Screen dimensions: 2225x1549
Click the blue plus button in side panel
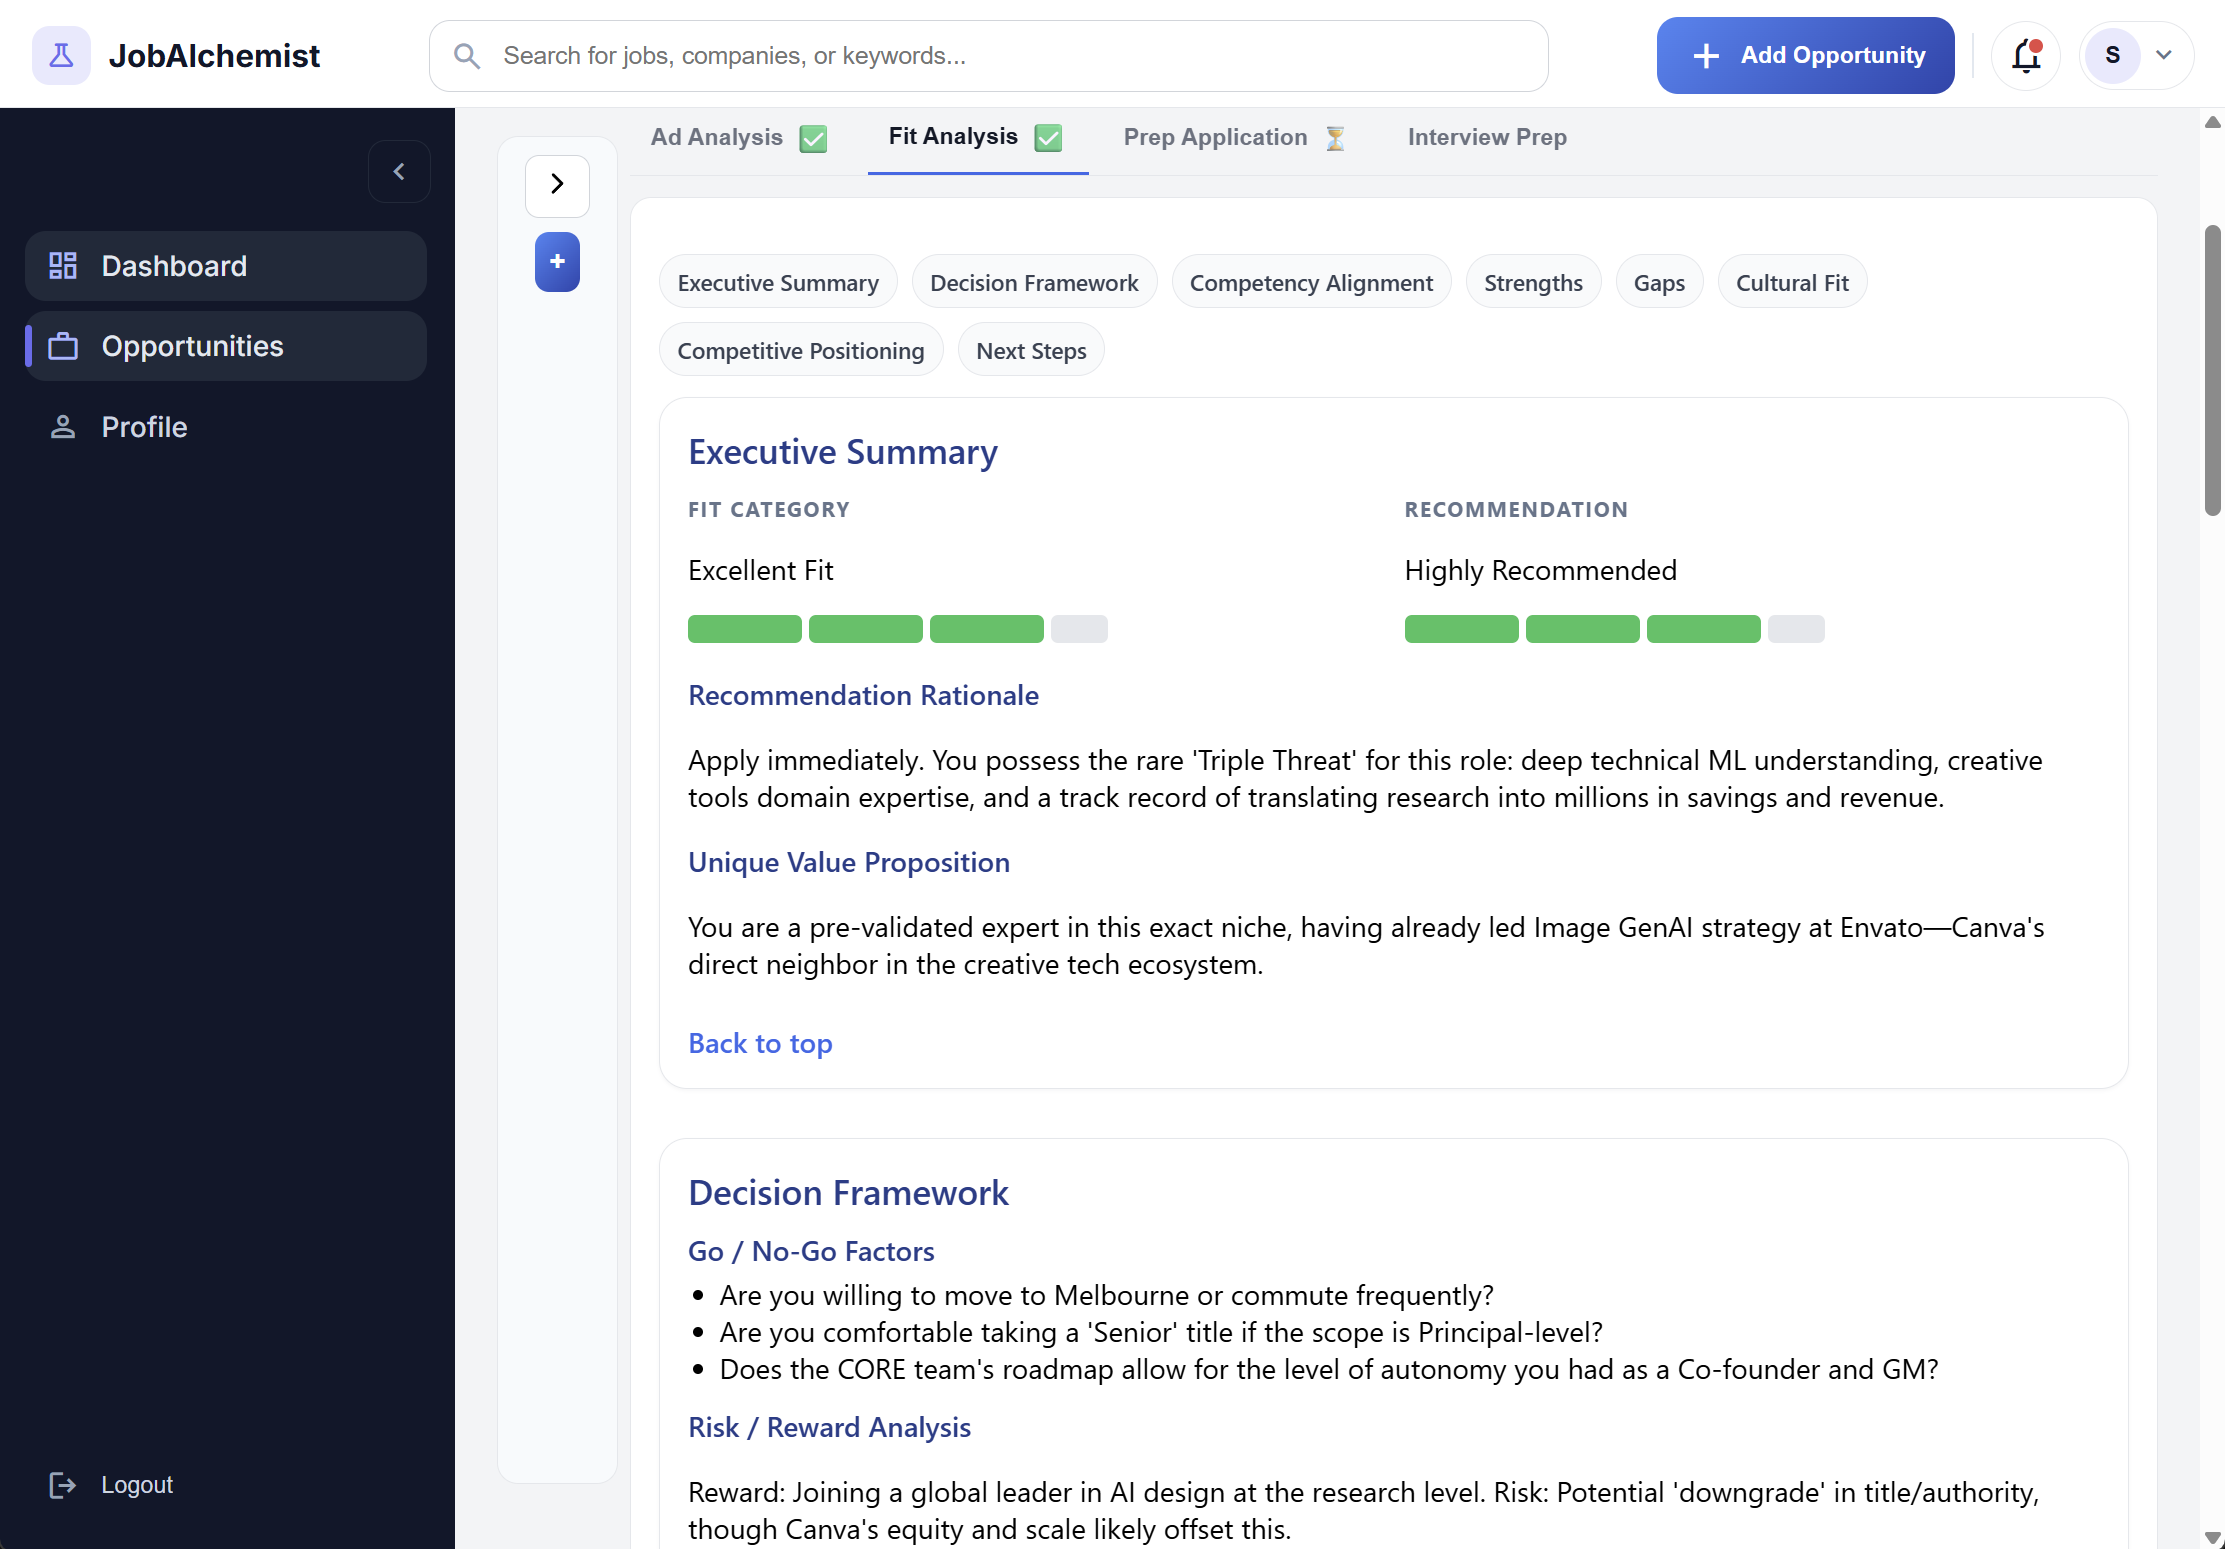pyautogui.click(x=557, y=262)
